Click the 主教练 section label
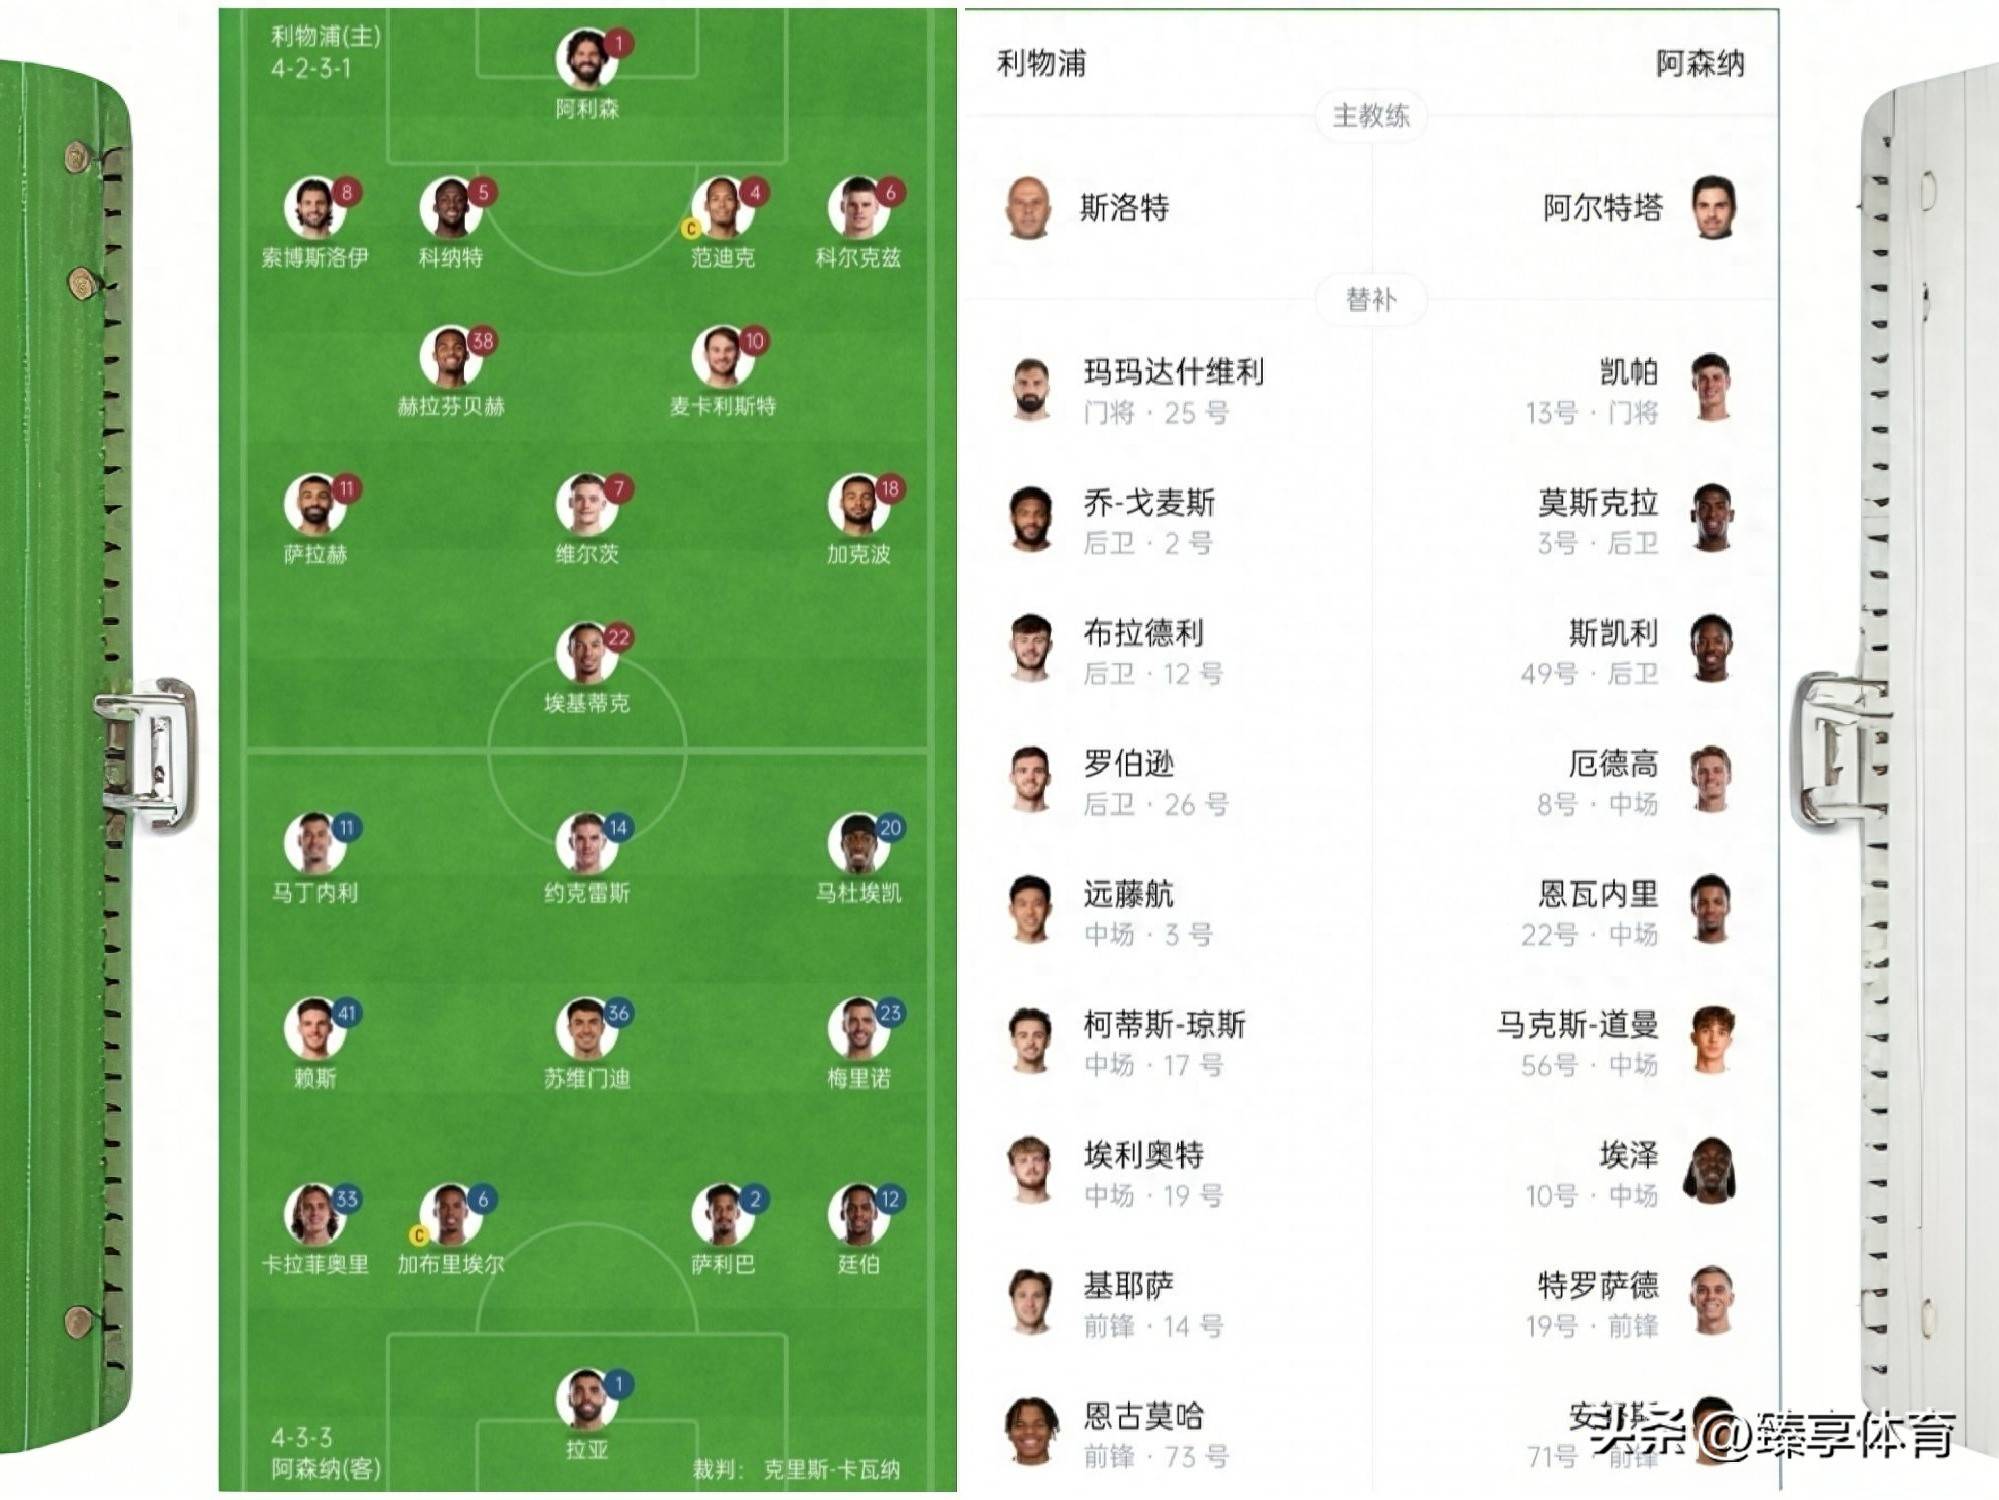The image size is (1999, 1500). (1370, 116)
